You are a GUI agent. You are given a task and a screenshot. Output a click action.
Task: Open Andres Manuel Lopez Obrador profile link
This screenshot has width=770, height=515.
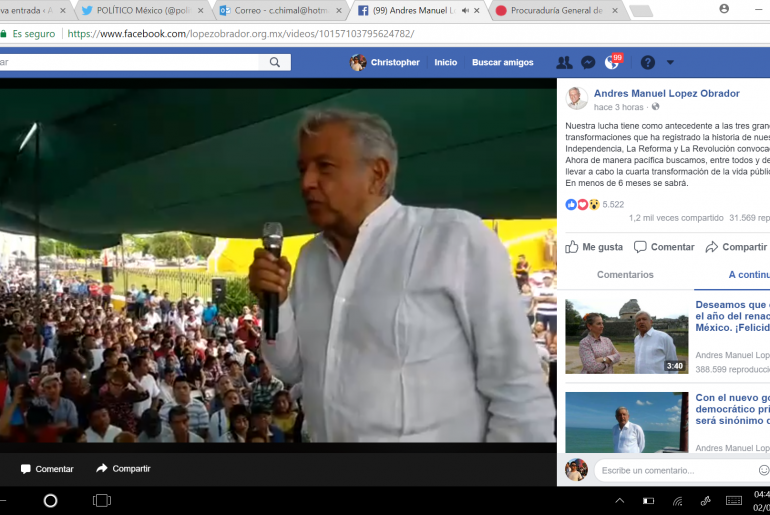pyautogui.click(x=666, y=93)
